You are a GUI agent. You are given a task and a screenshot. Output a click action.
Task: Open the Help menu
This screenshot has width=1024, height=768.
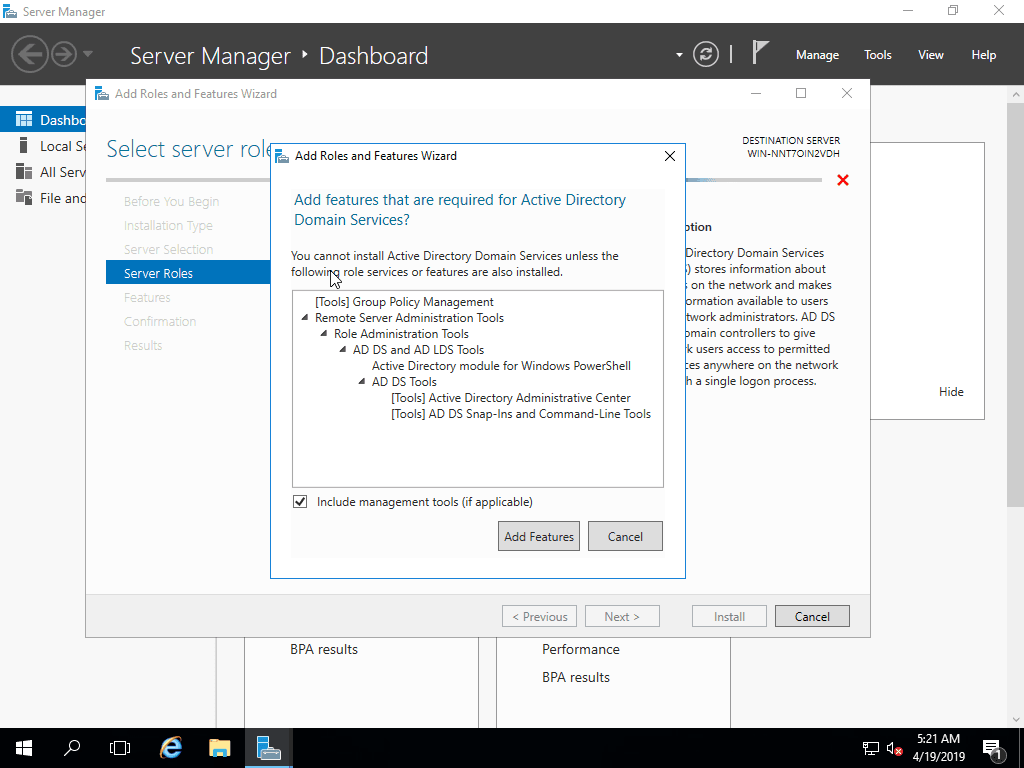pyautogui.click(x=984, y=55)
